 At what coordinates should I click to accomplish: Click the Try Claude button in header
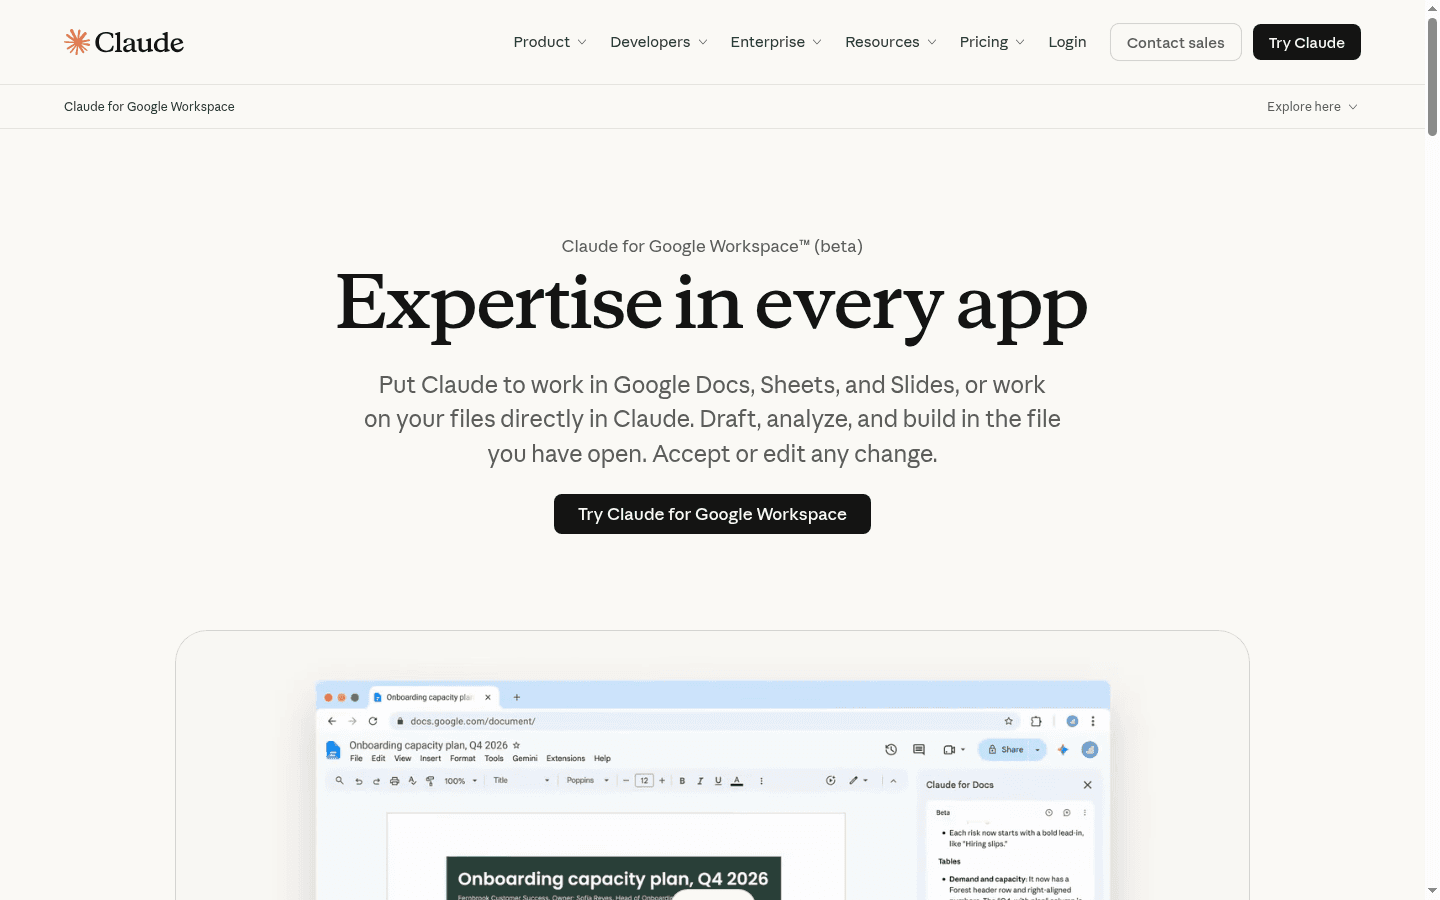1307,42
